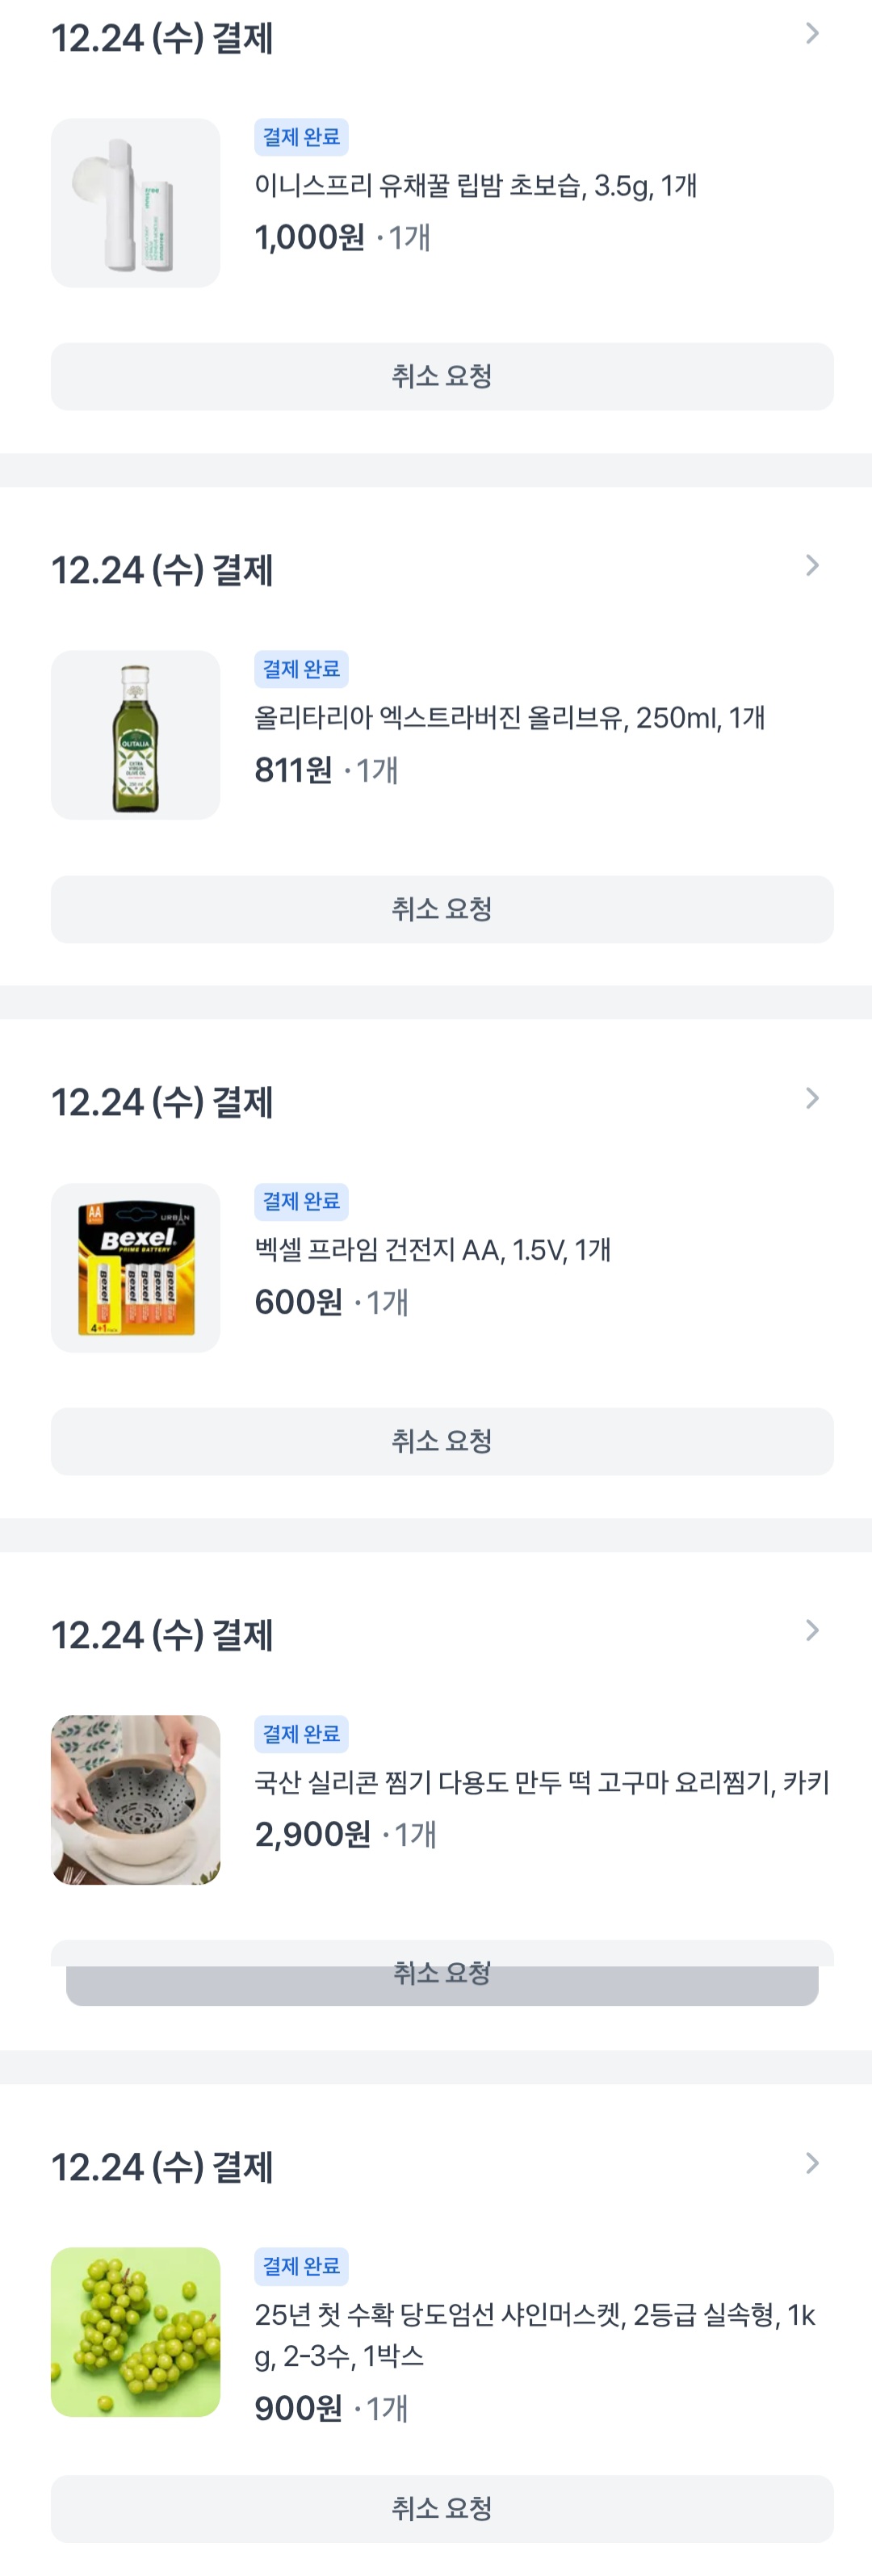The image size is (872, 2576).
Task: Expand silicone steamer order details arrow
Action: click(812, 1631)
